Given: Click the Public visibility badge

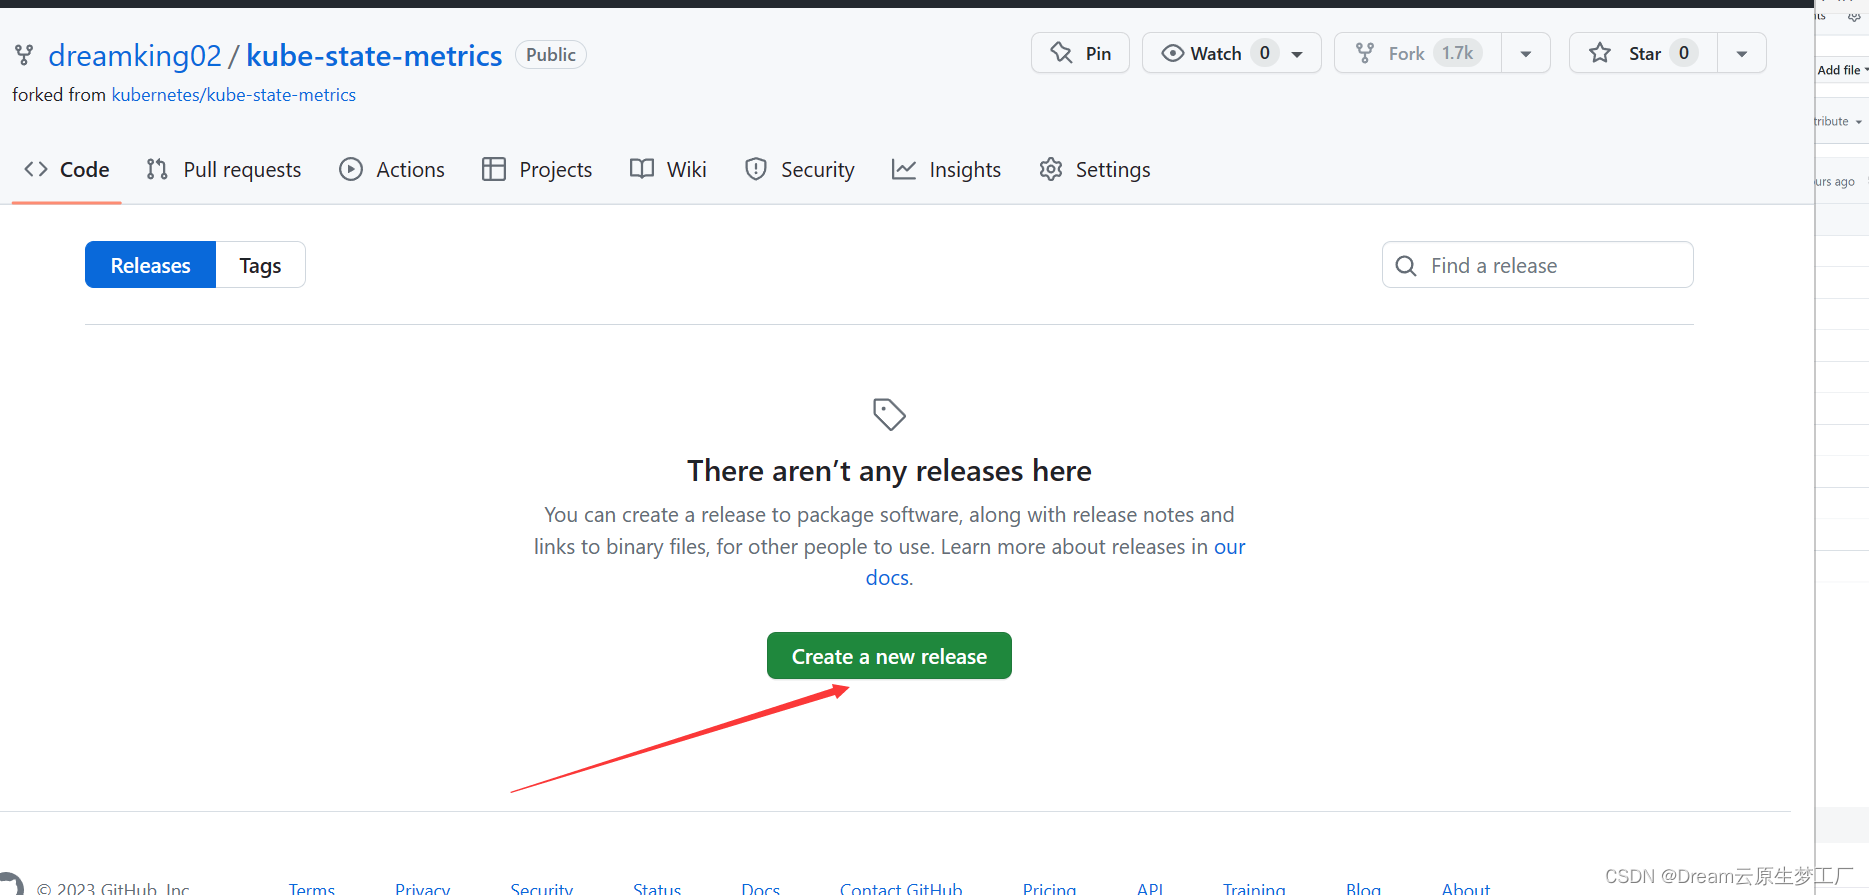Looking at the screenshot, I should (551, 54).
